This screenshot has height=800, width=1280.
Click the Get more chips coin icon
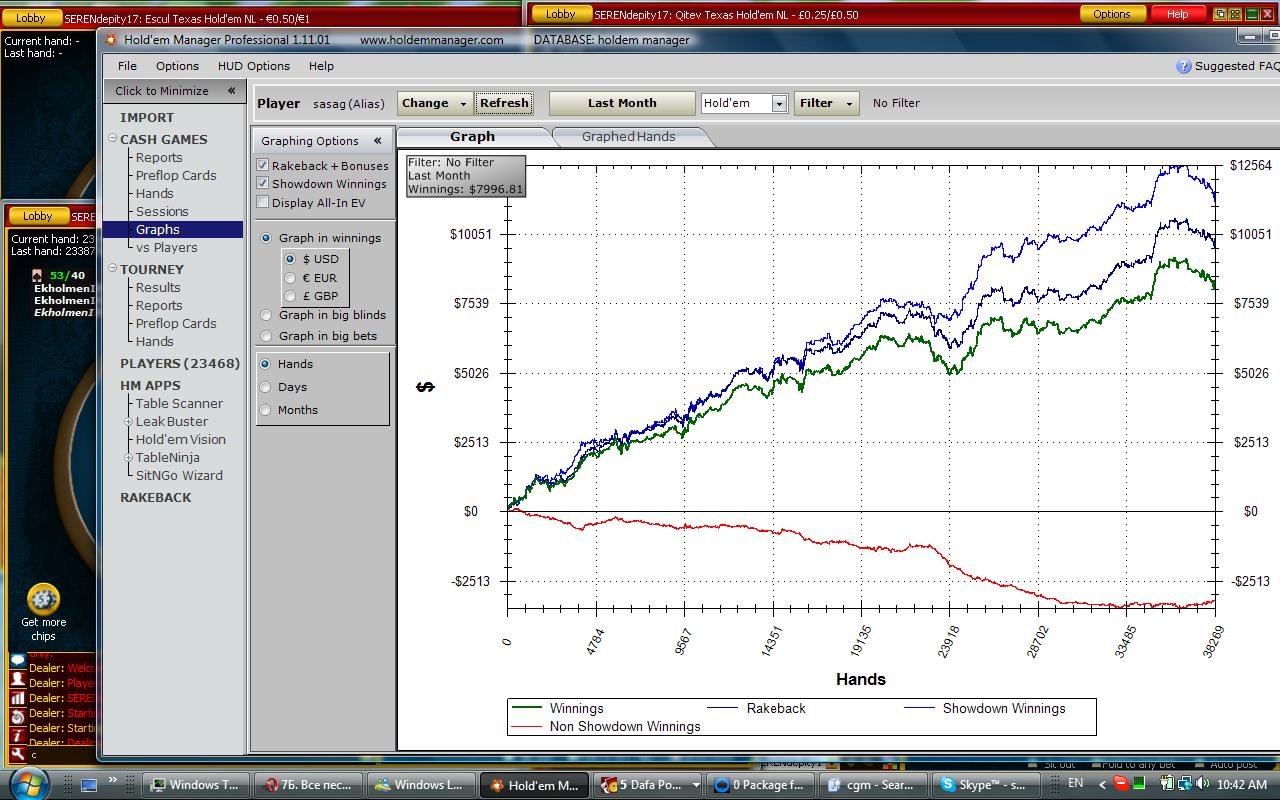coord(43,599)
